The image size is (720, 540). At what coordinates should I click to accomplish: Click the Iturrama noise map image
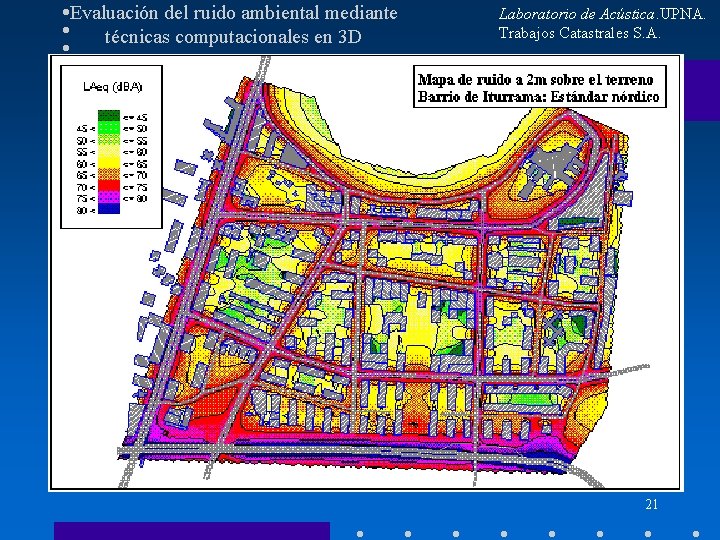366,273
